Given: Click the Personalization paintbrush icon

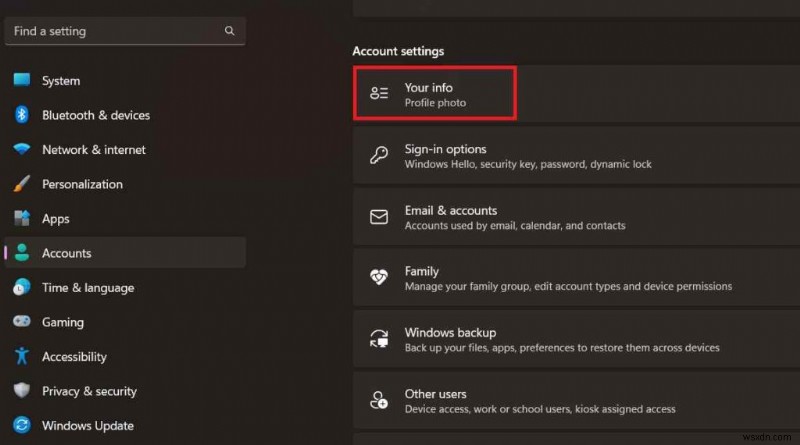Looking at the screenshot, I should 21,184.
